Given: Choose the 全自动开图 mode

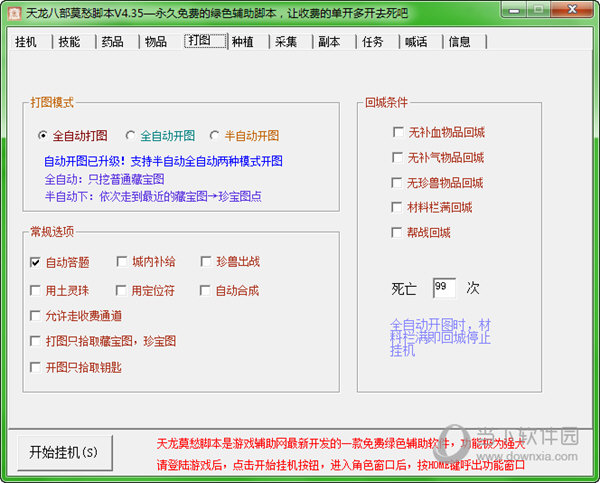Looking at the screenshot, I should coord(130,135).
